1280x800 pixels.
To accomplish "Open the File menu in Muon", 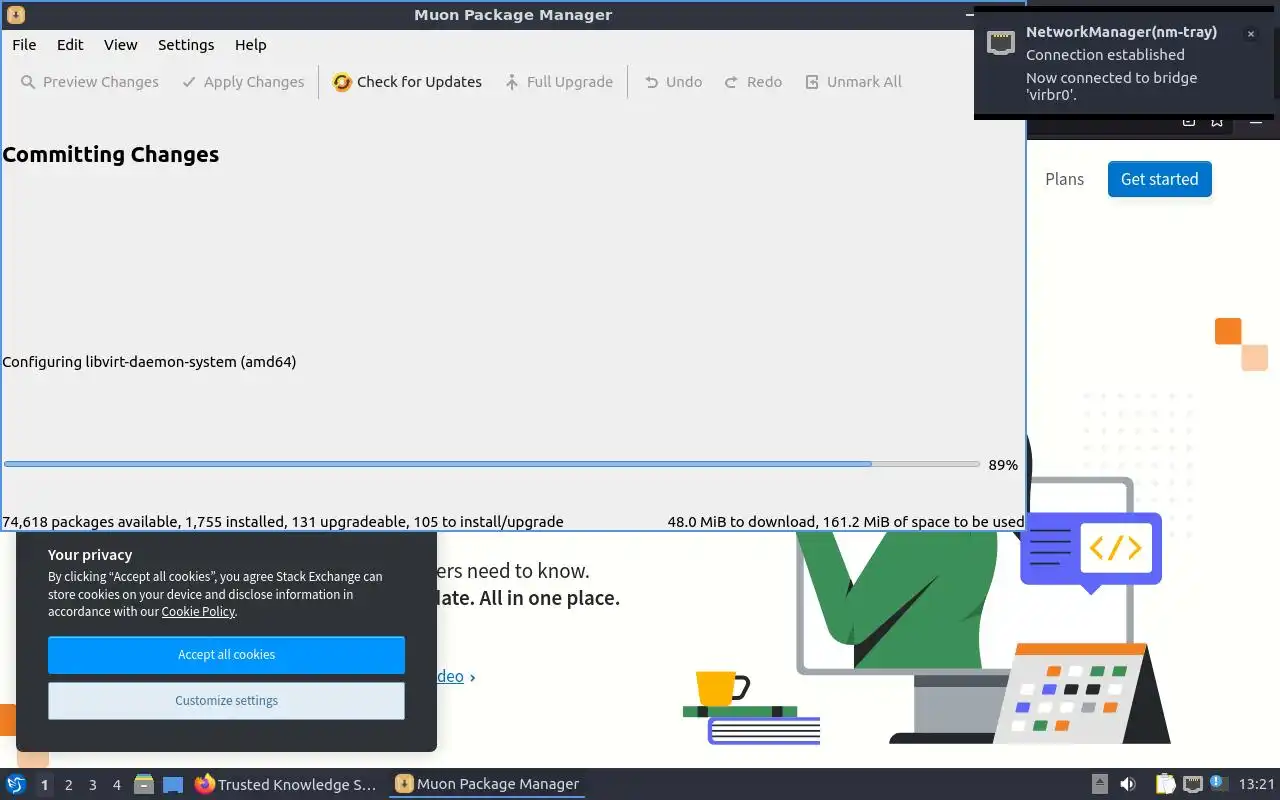I will pos(24,45).
